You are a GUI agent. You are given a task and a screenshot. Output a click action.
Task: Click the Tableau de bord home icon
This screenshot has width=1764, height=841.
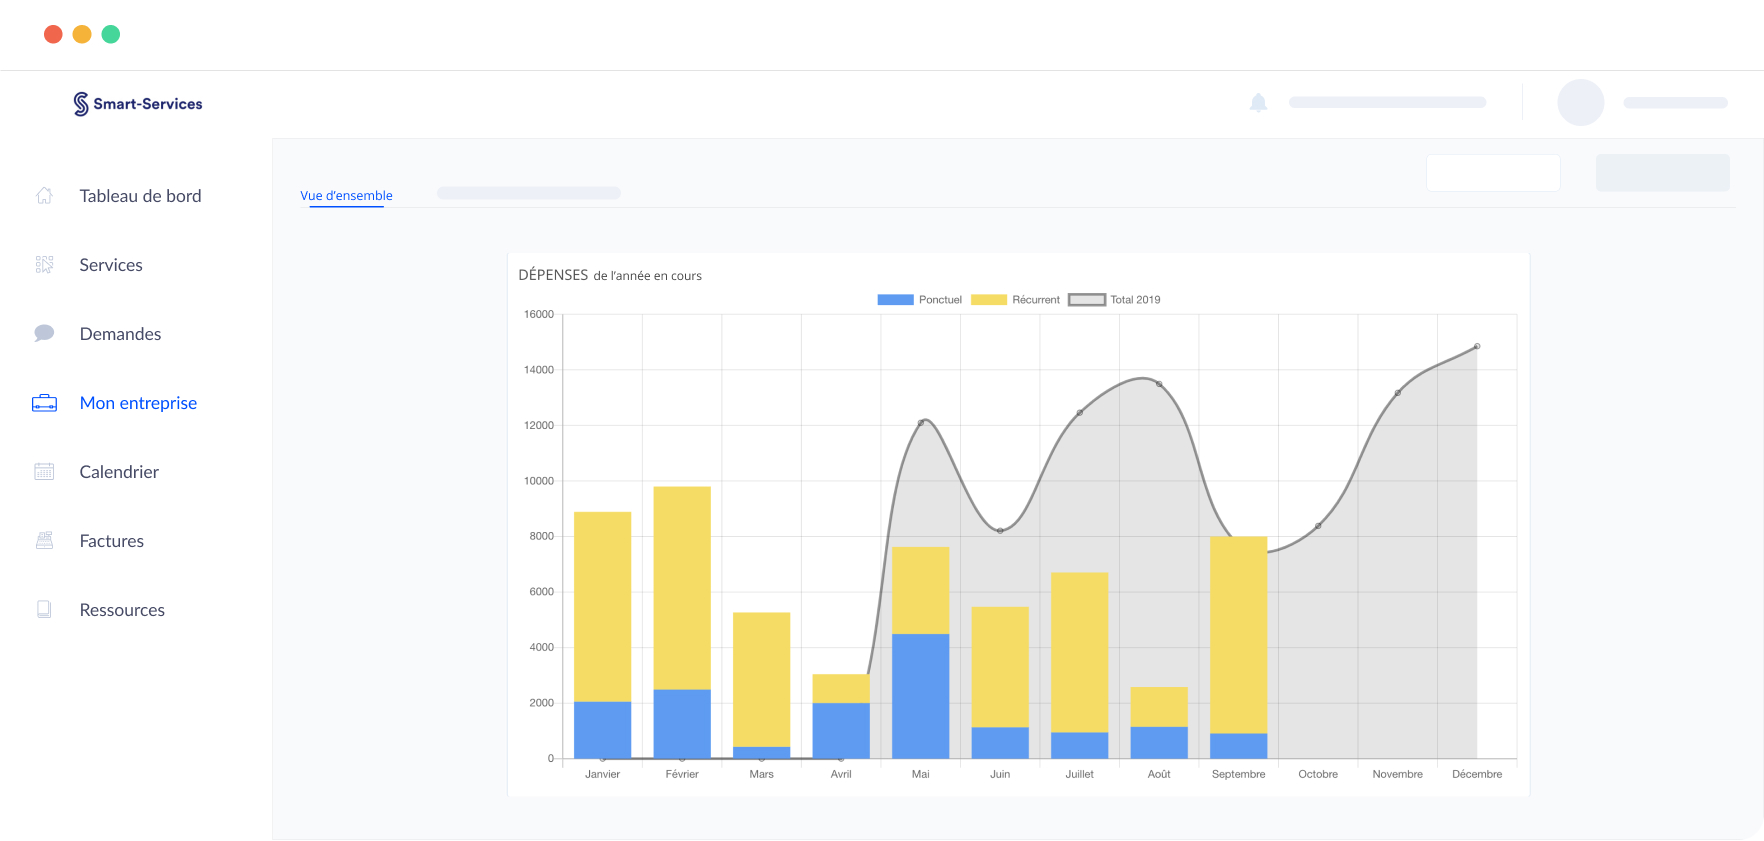(44, 195)
